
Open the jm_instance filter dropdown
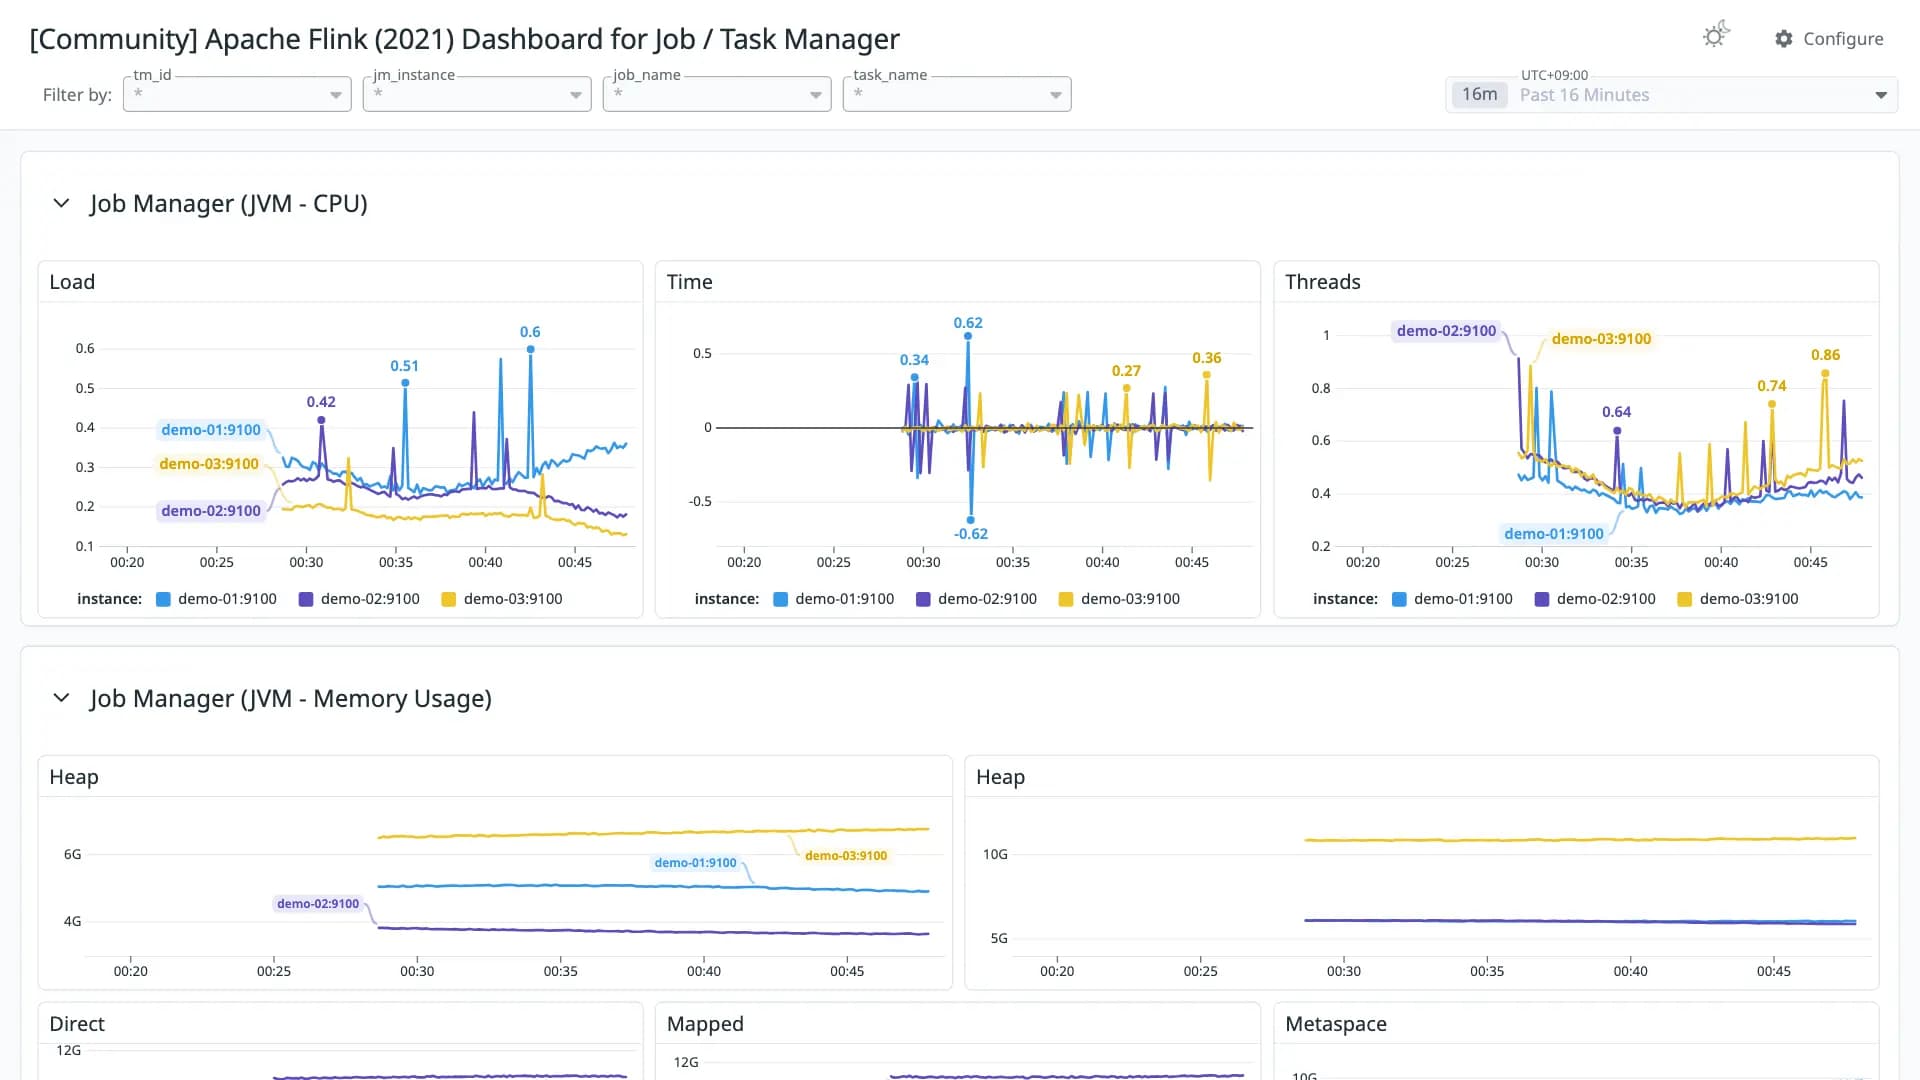click(477, 94)
